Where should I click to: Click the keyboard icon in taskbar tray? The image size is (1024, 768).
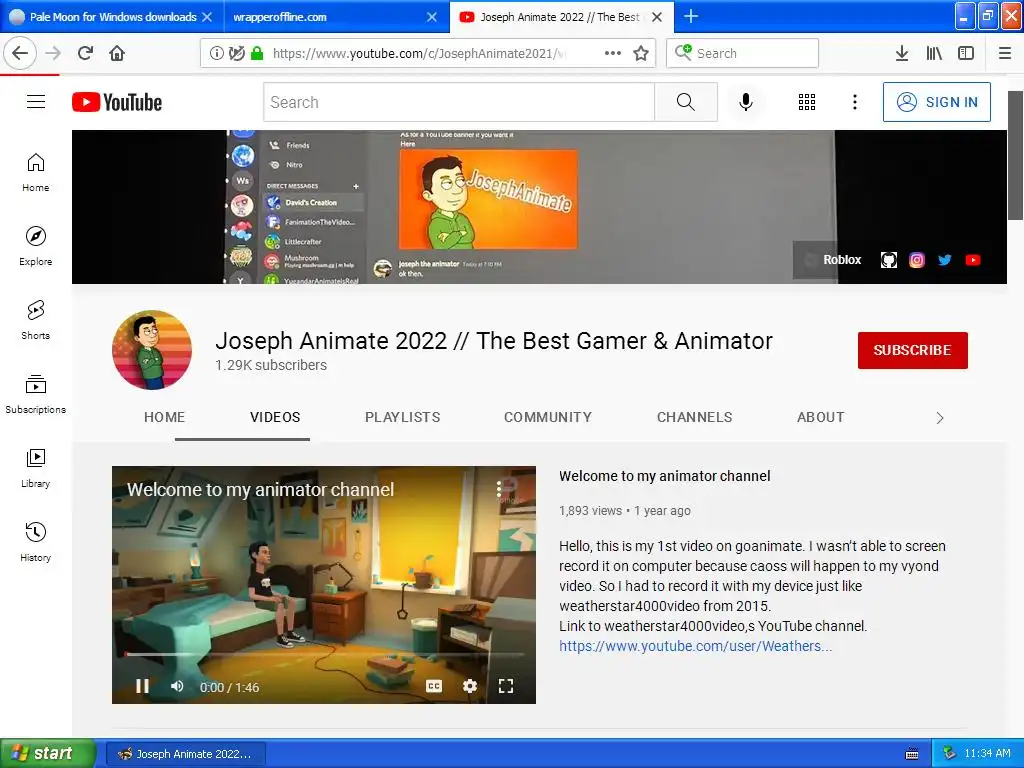pyautogui.click(x=912, y=754)
